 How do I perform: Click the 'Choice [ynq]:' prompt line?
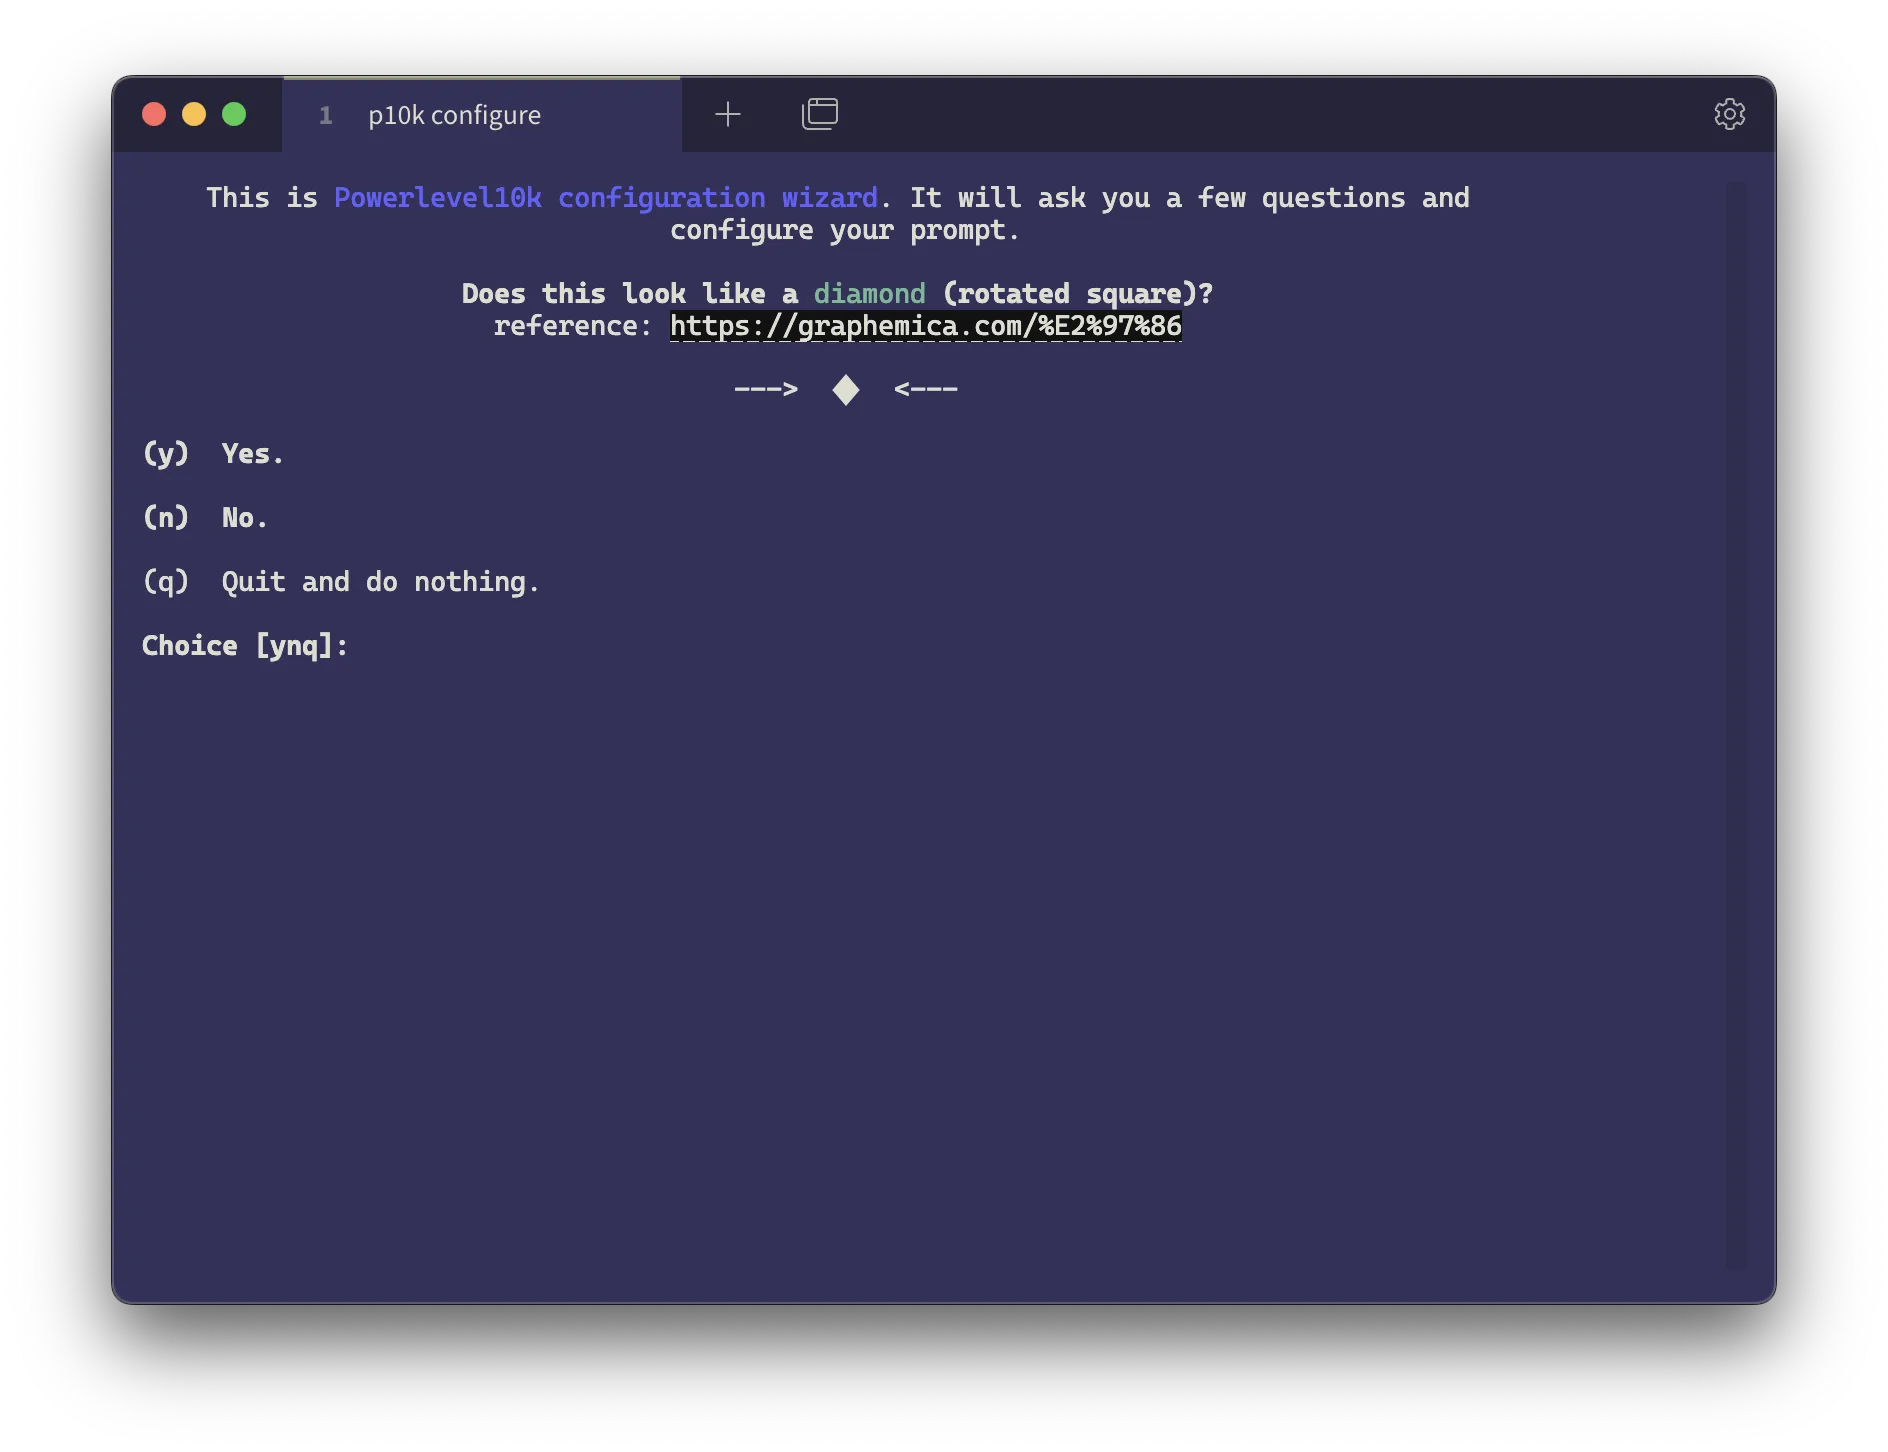coord(245,646)
